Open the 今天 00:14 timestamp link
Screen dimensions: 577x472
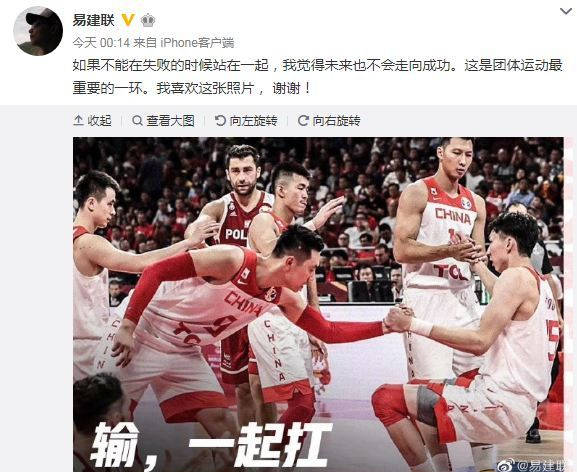point(101,43)
